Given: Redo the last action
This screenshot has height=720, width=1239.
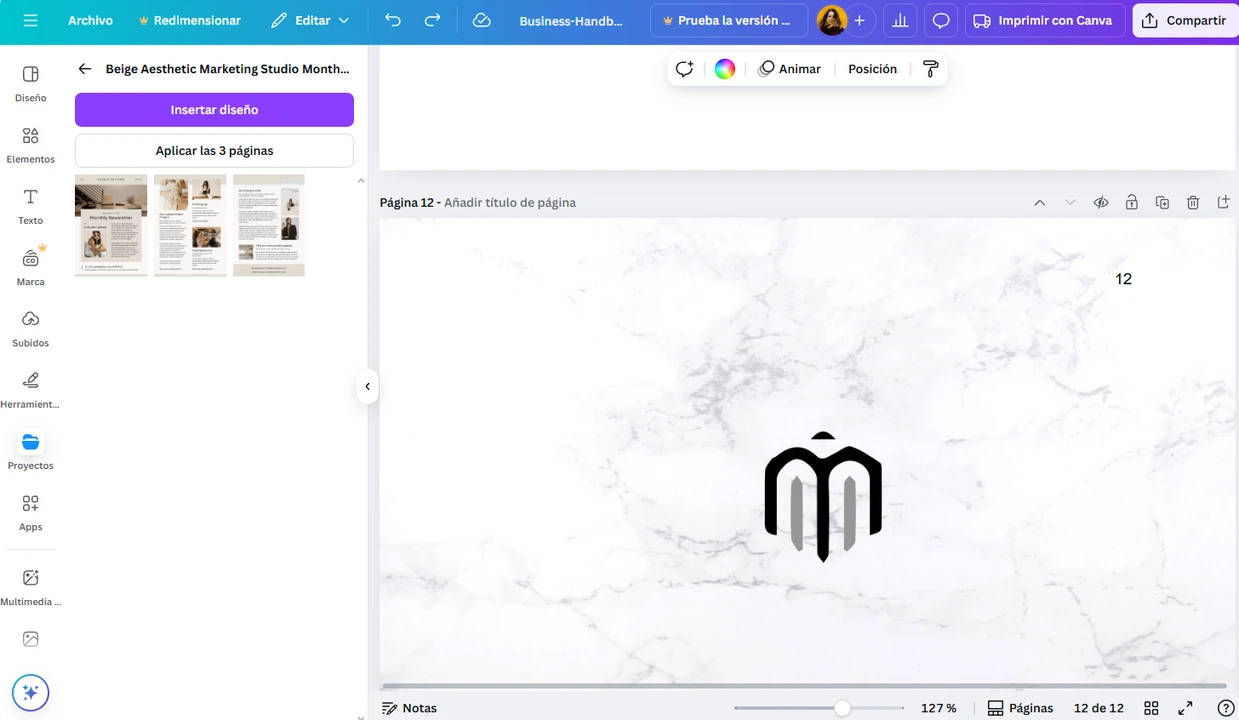Looking at the screenshot, I should click(432, 20).
